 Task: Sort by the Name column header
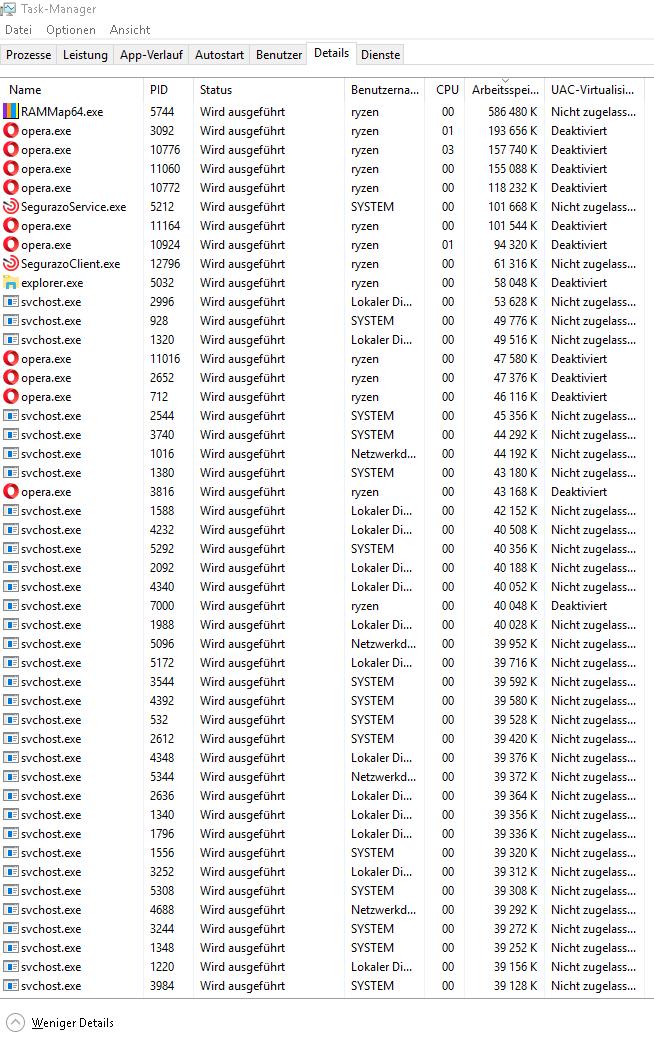pos(72,89)
